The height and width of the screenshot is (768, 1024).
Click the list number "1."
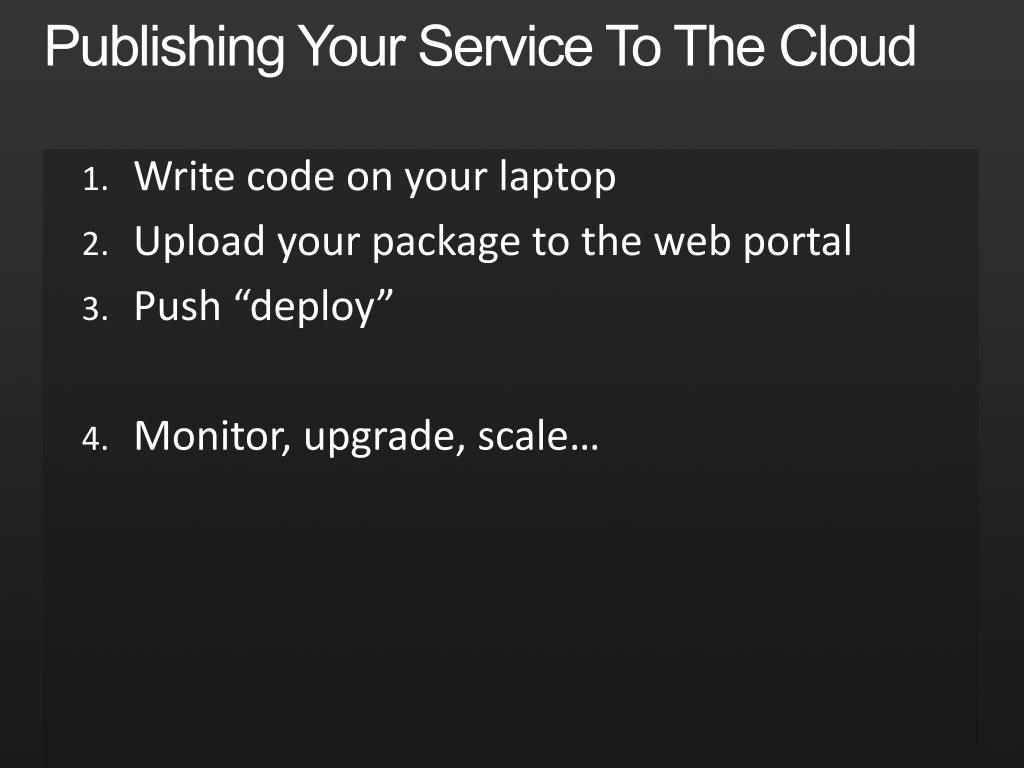[x=95, y=180]
